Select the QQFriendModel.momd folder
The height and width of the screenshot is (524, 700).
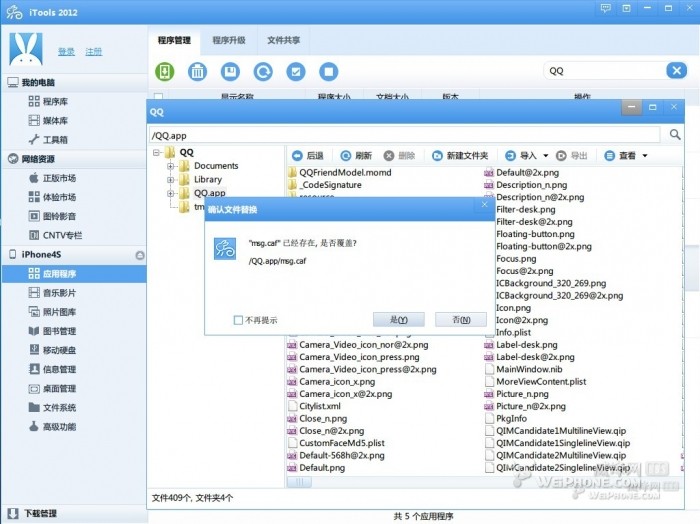click(340, 172)
